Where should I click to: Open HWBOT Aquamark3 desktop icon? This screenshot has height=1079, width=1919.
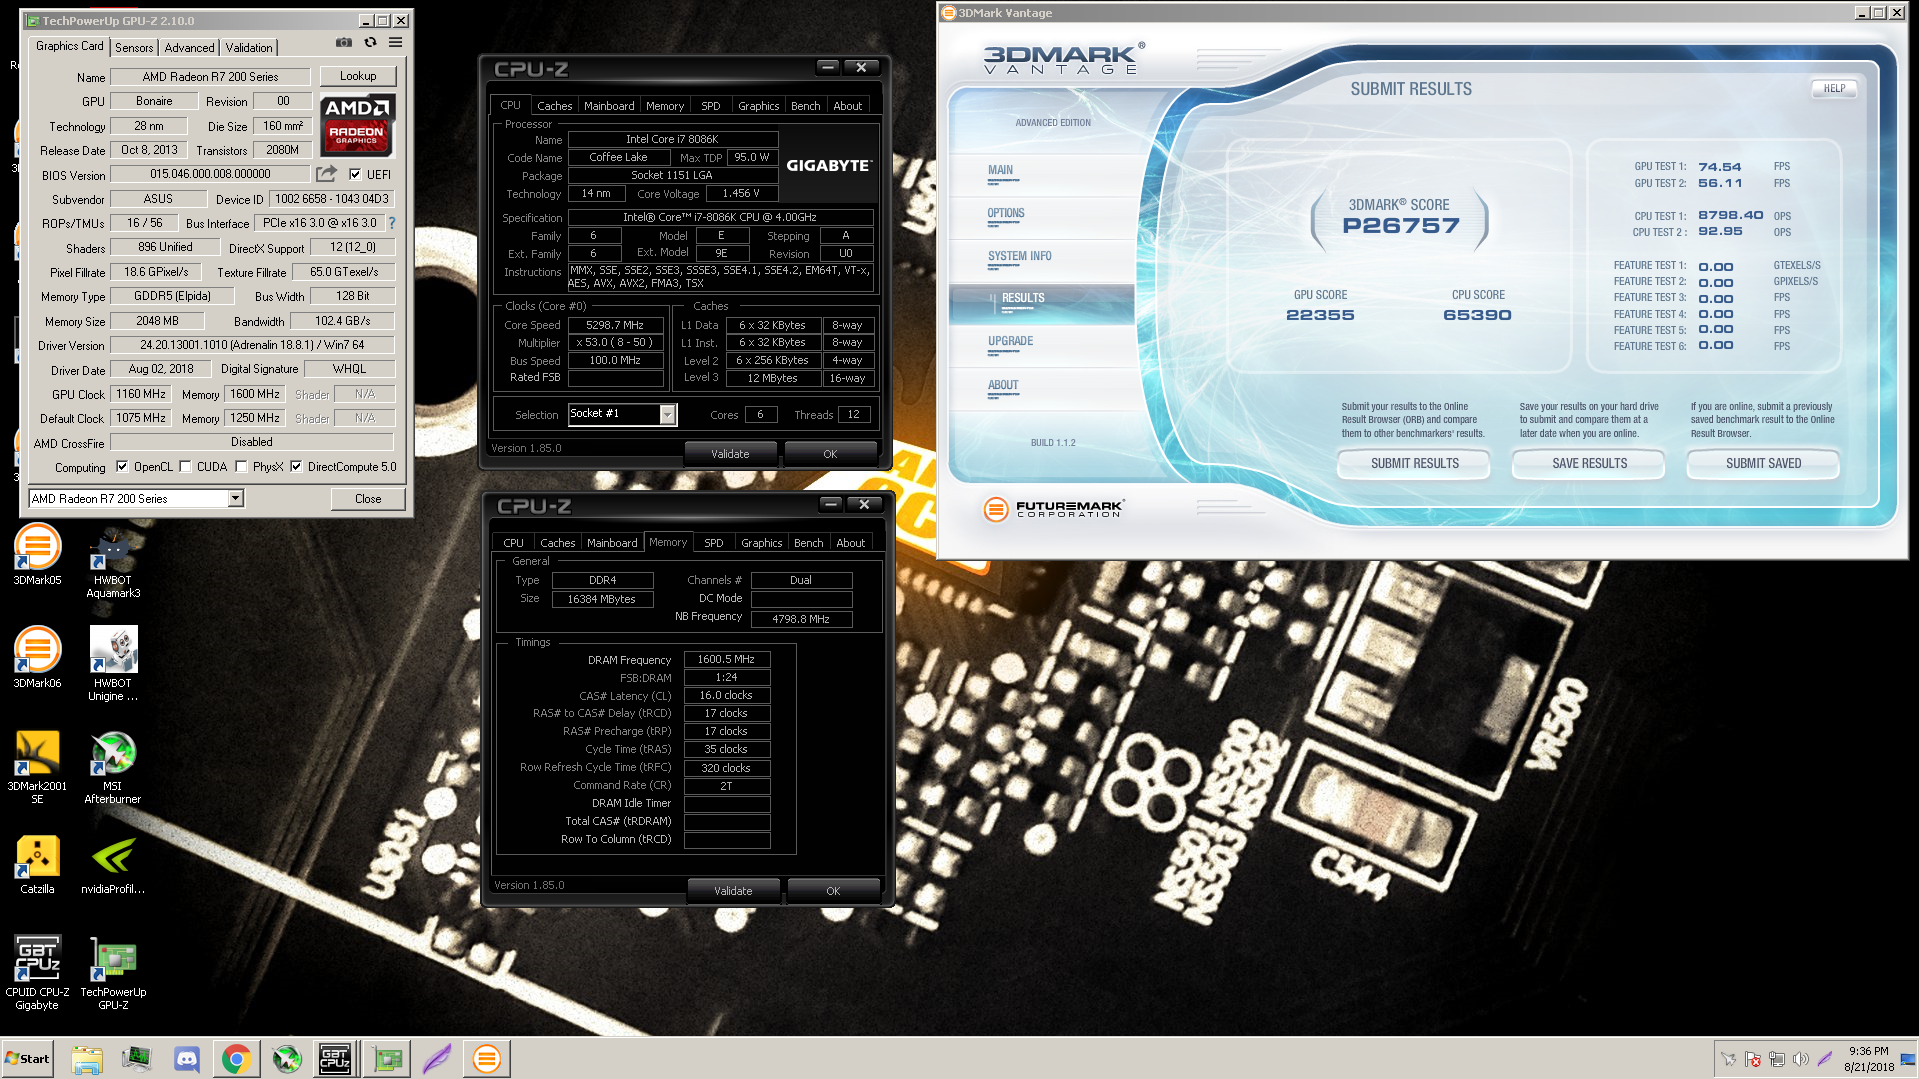click(x=113, y=563)
